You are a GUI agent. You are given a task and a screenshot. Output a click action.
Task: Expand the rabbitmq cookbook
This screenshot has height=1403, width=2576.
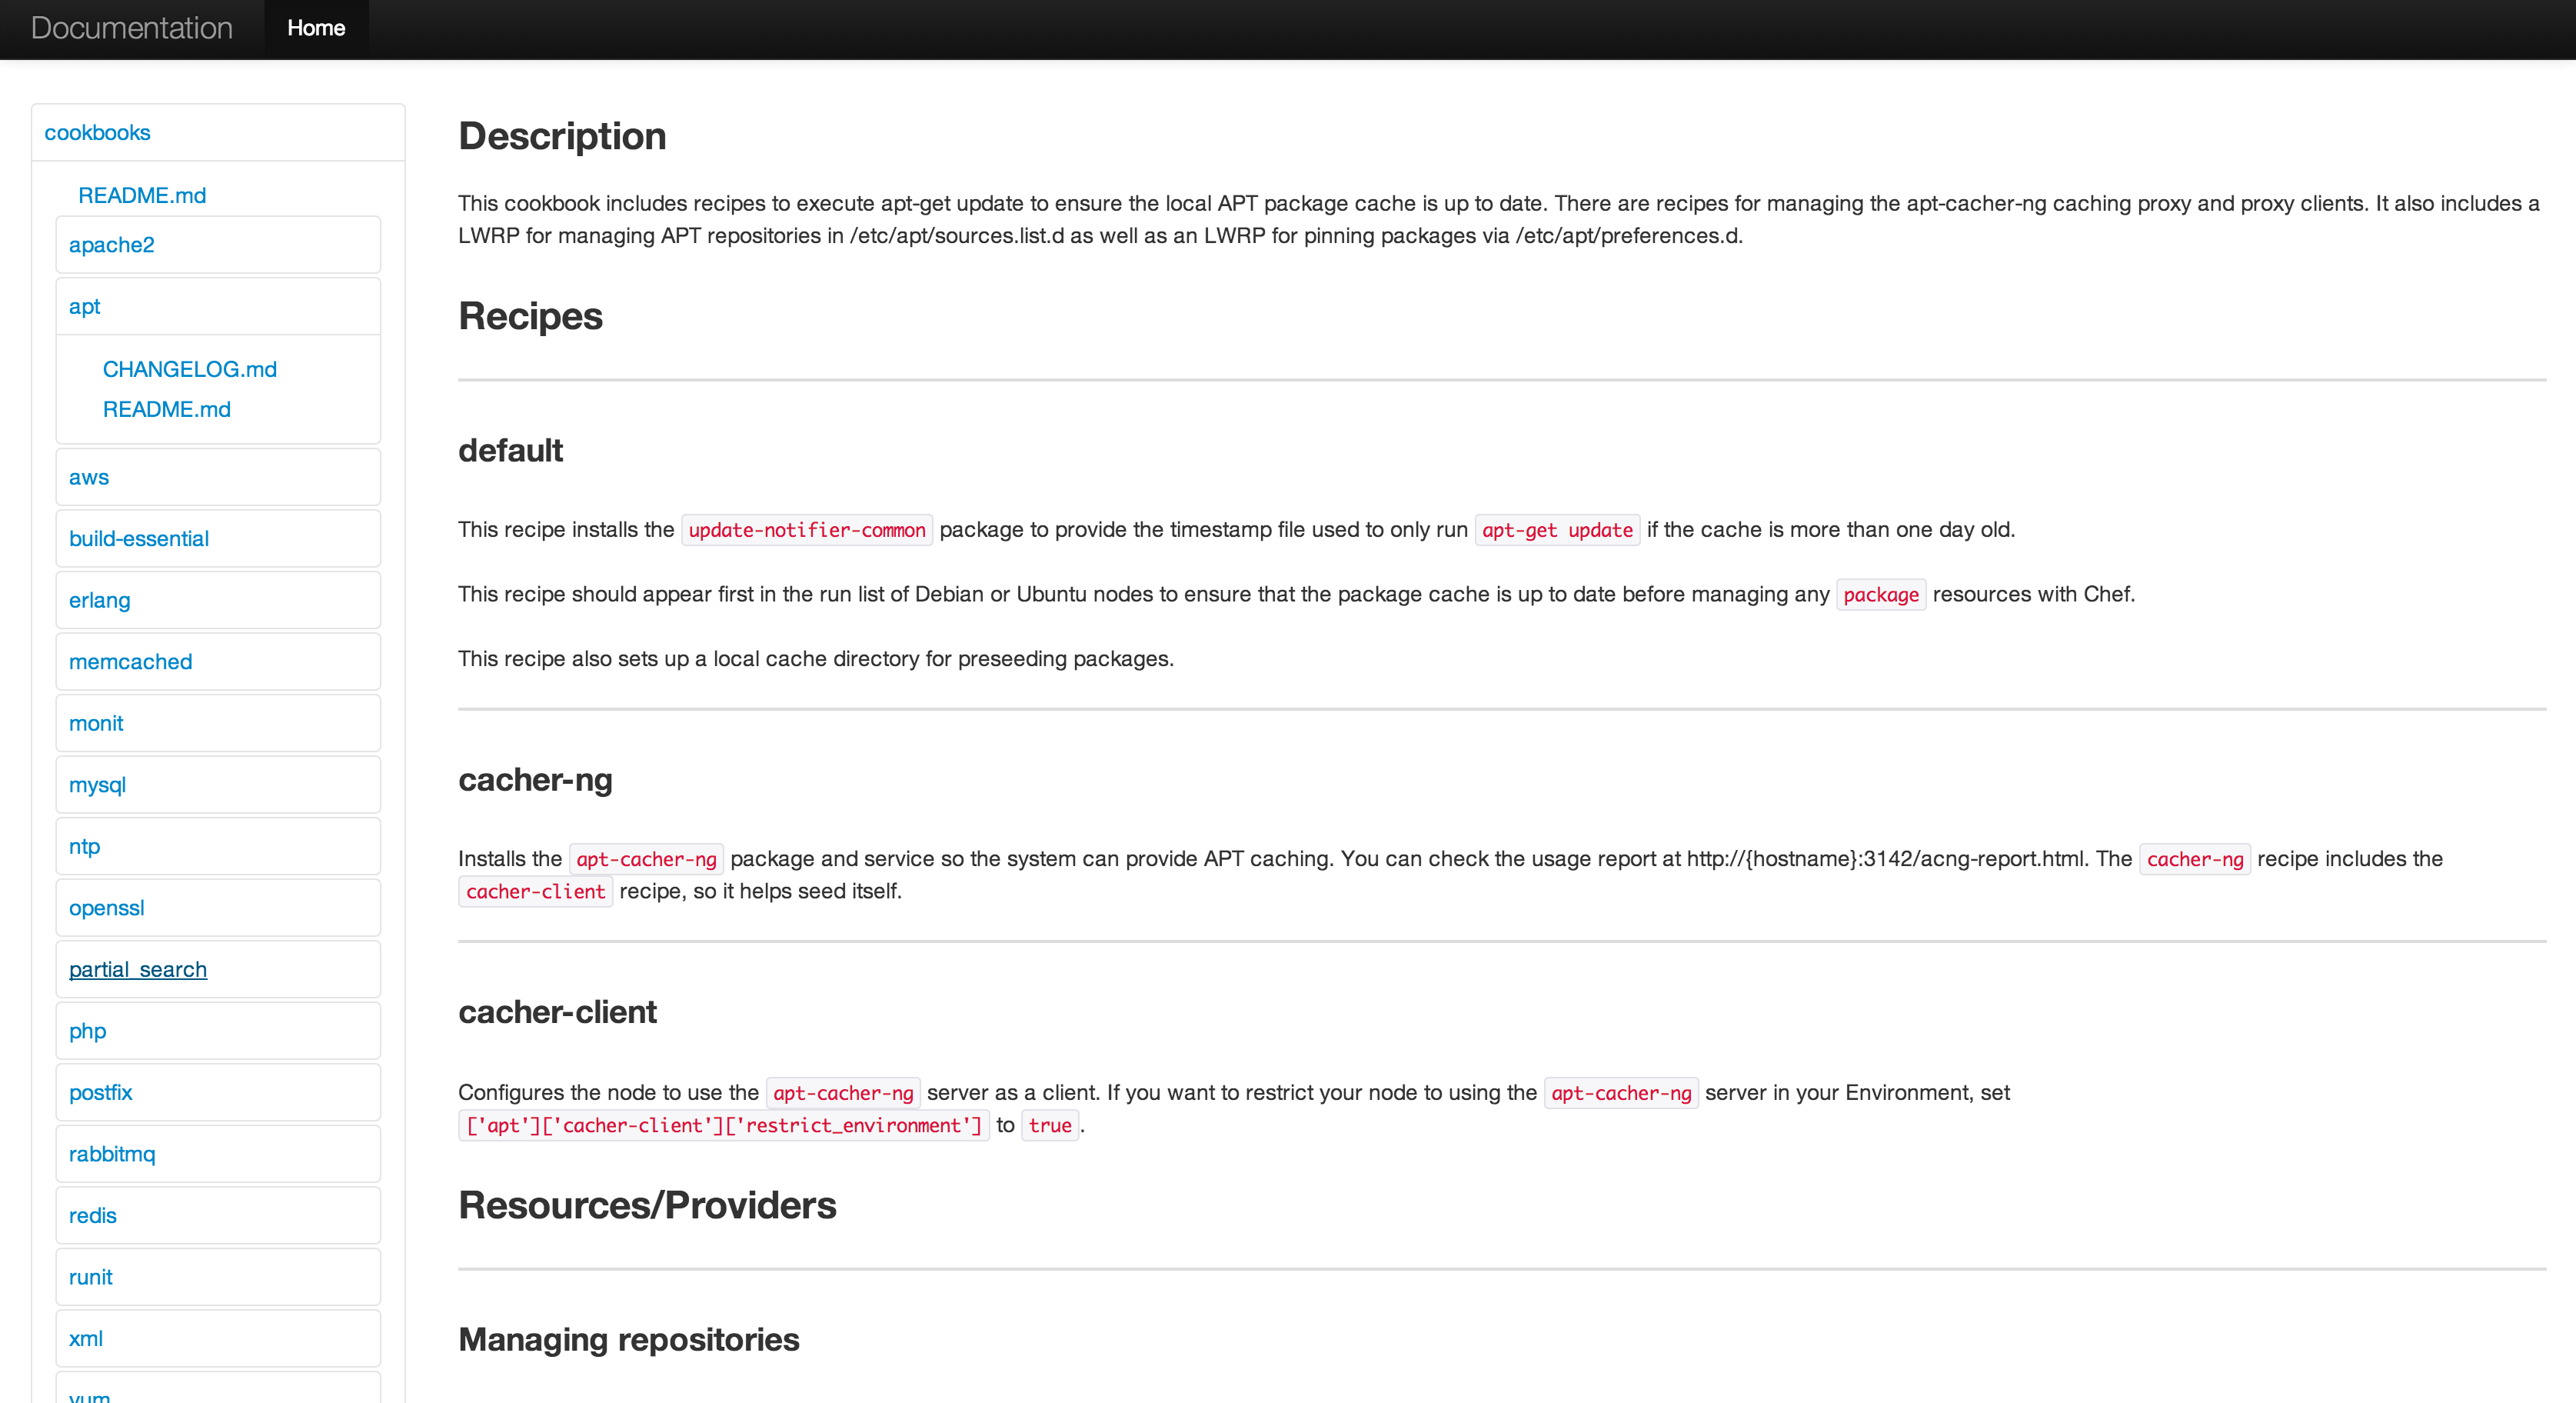point(111,1153)
